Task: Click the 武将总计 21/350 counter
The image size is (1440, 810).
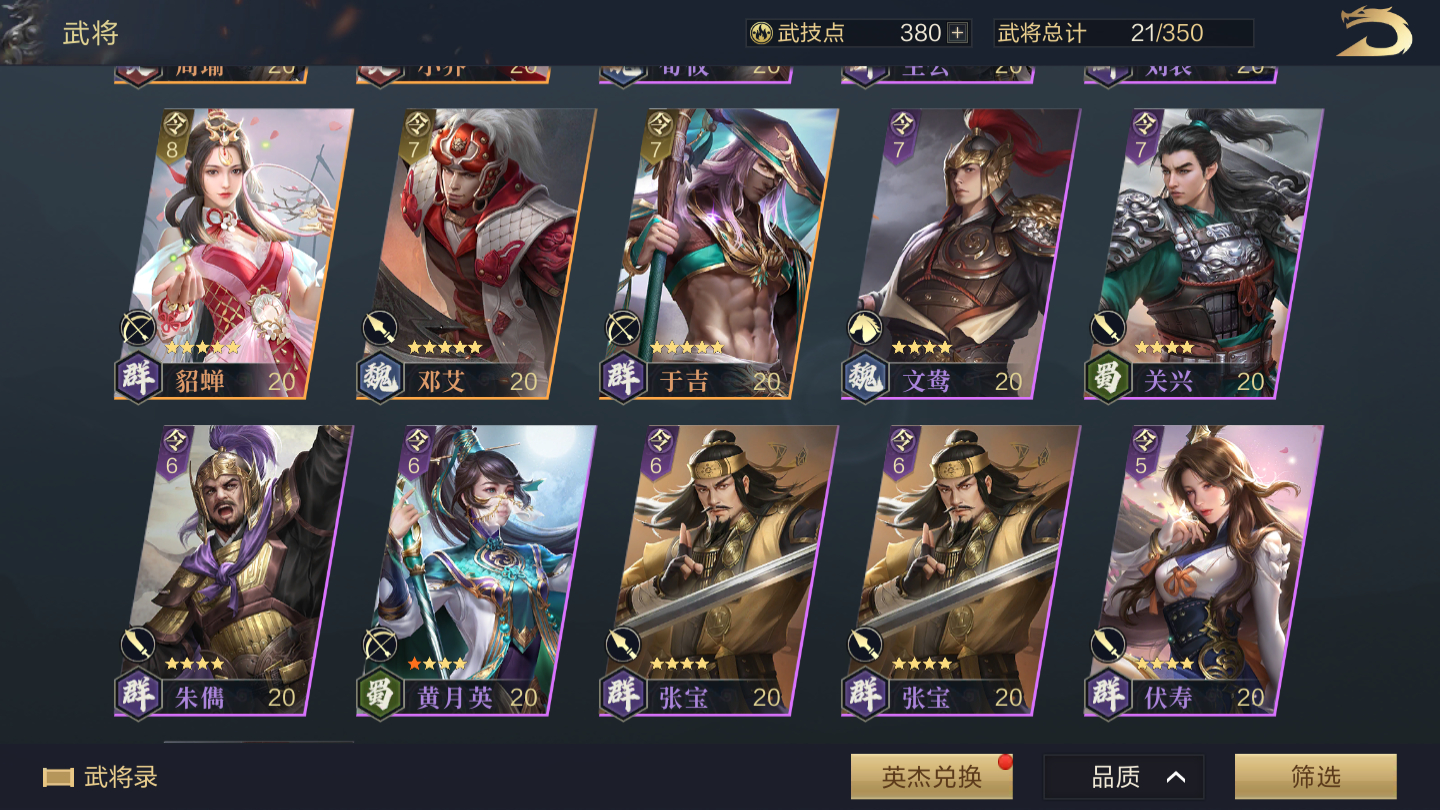Action: tap(1123, 33)
